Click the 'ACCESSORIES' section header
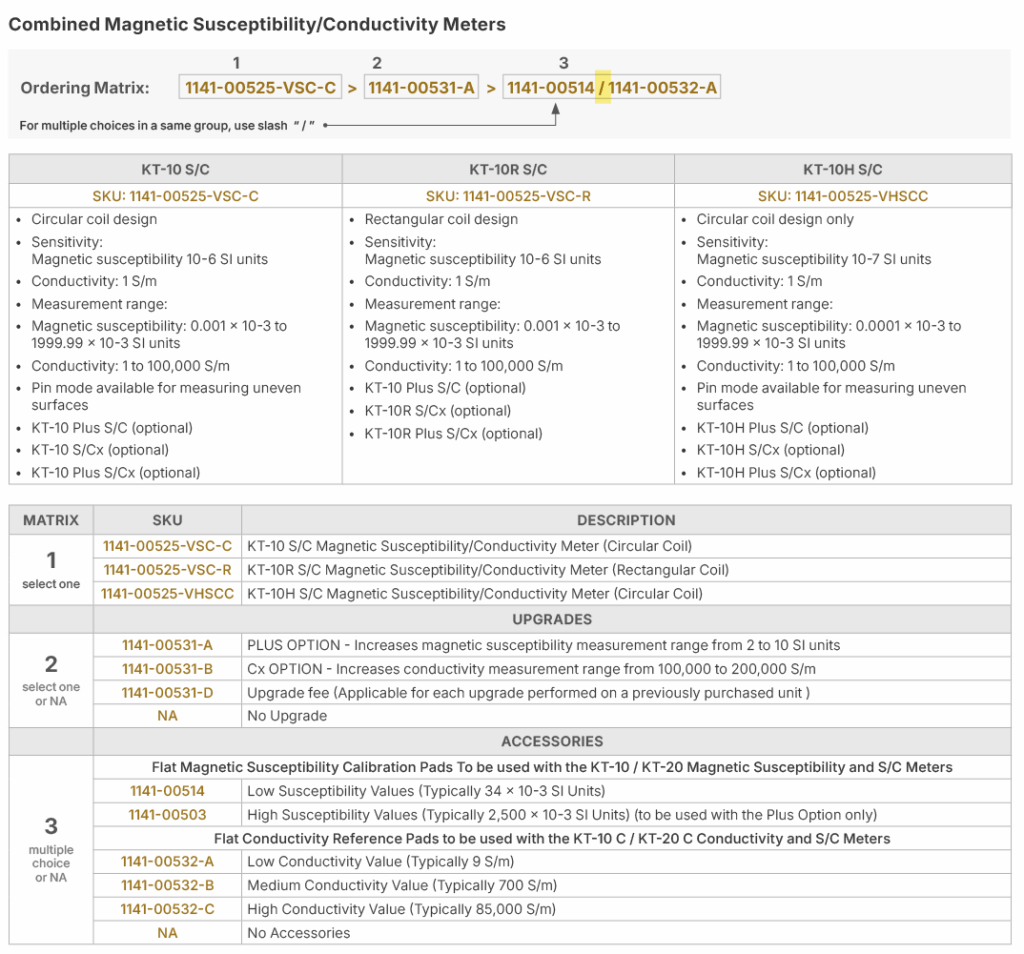This screenshot has width=1024, height=954. coord(552,741)
